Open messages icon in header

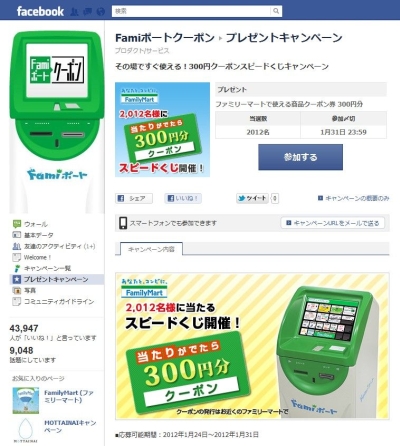coord(87,12)
